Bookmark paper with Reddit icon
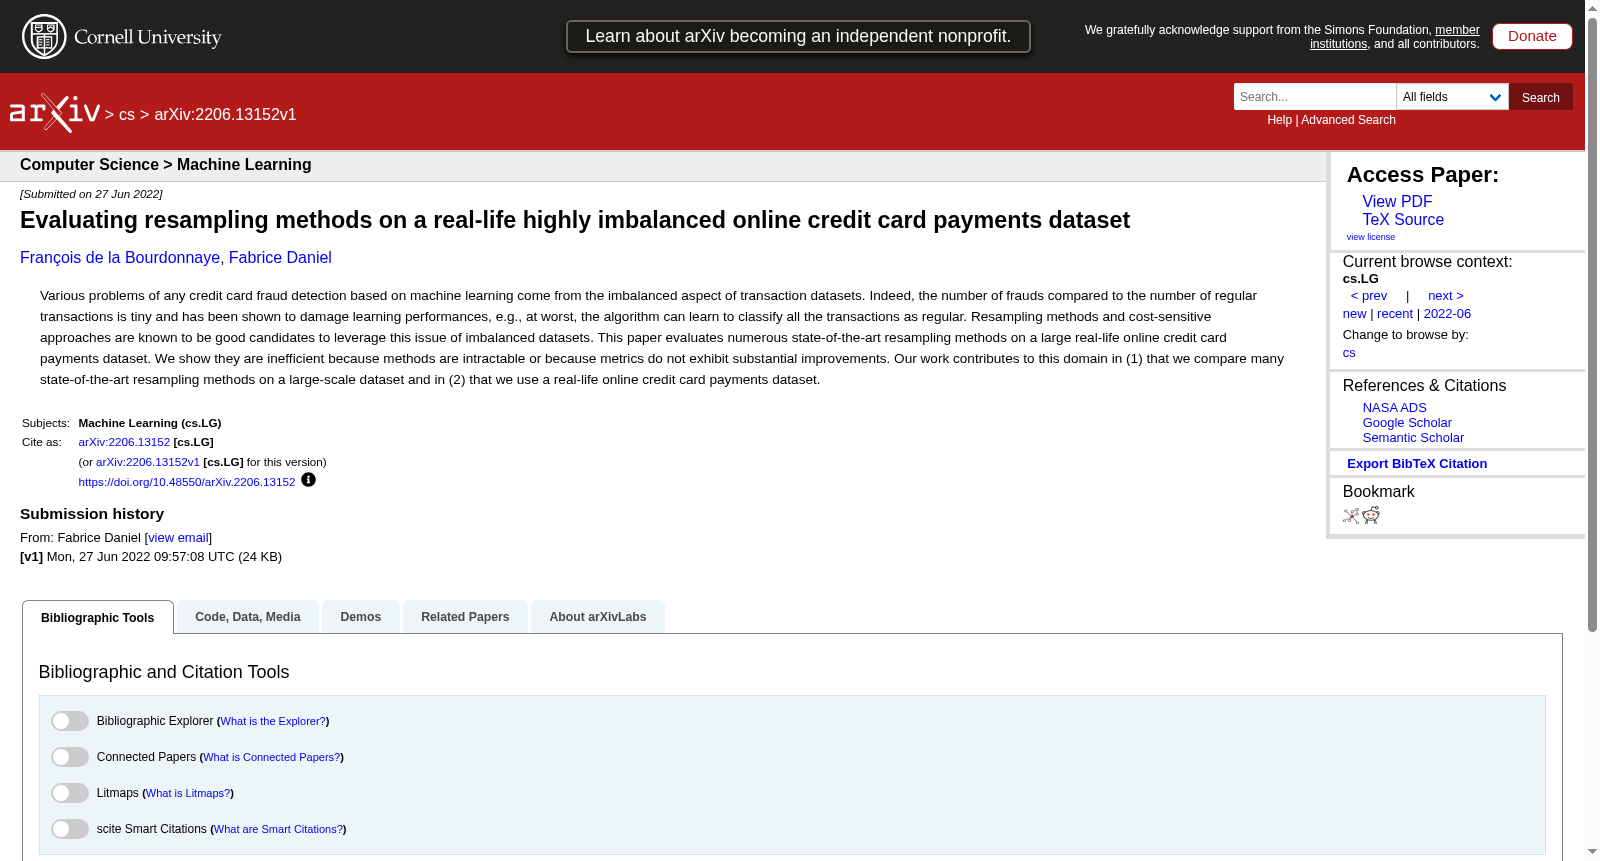Viewport: 1600px width, 861px height. pos(1371,515)
